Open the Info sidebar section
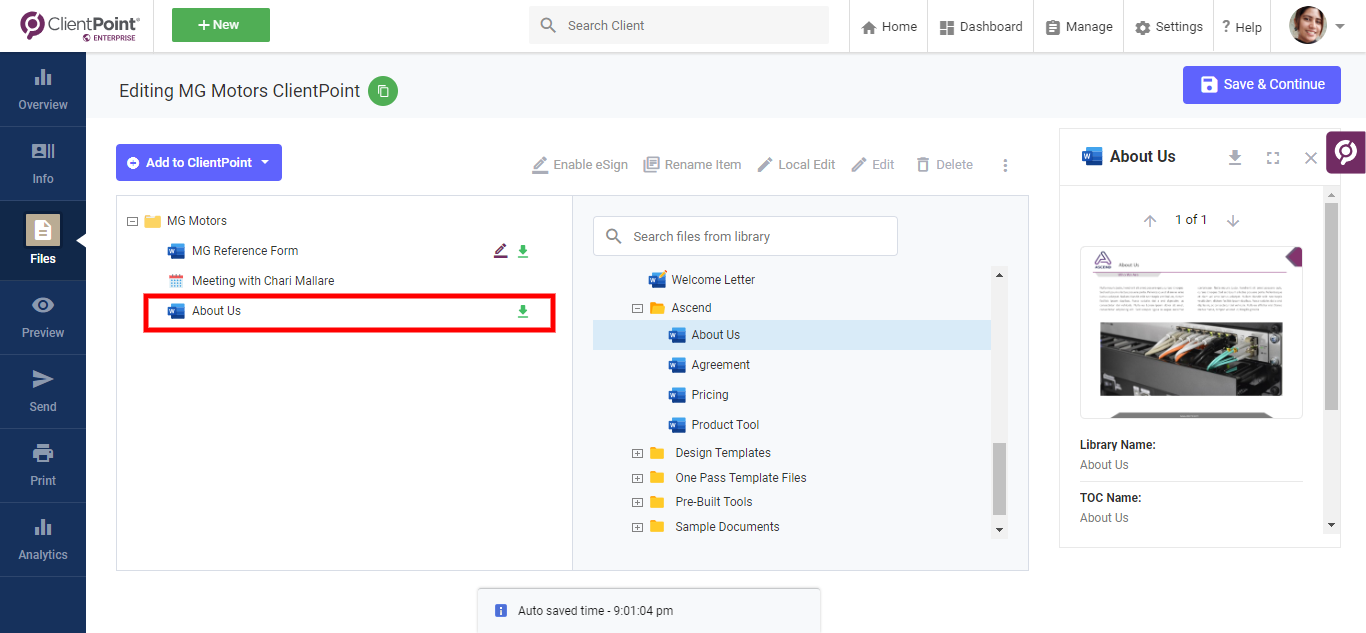Image resolution: width=1366 pixels, height=633 pixels. (43, 164)
